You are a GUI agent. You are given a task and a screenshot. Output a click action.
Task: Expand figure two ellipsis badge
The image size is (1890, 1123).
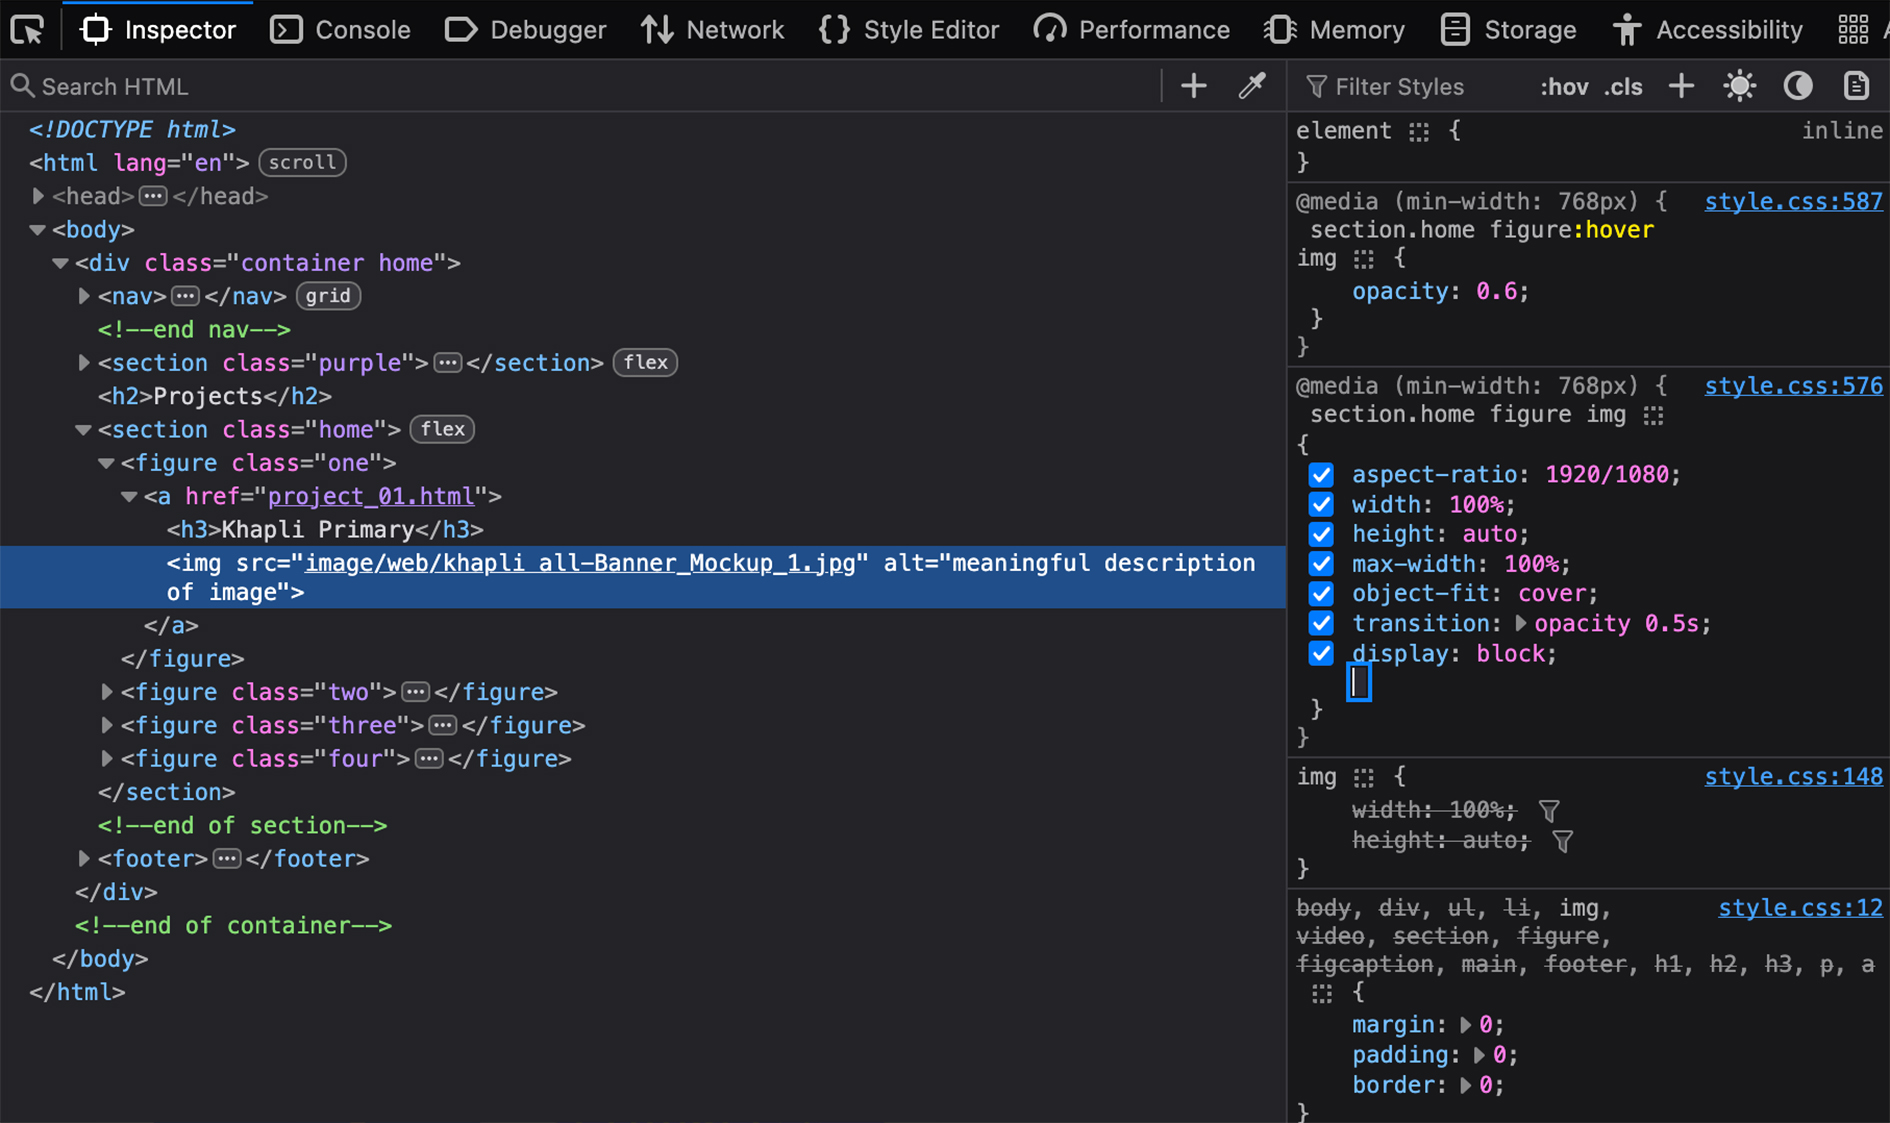(x=415, y=693)
